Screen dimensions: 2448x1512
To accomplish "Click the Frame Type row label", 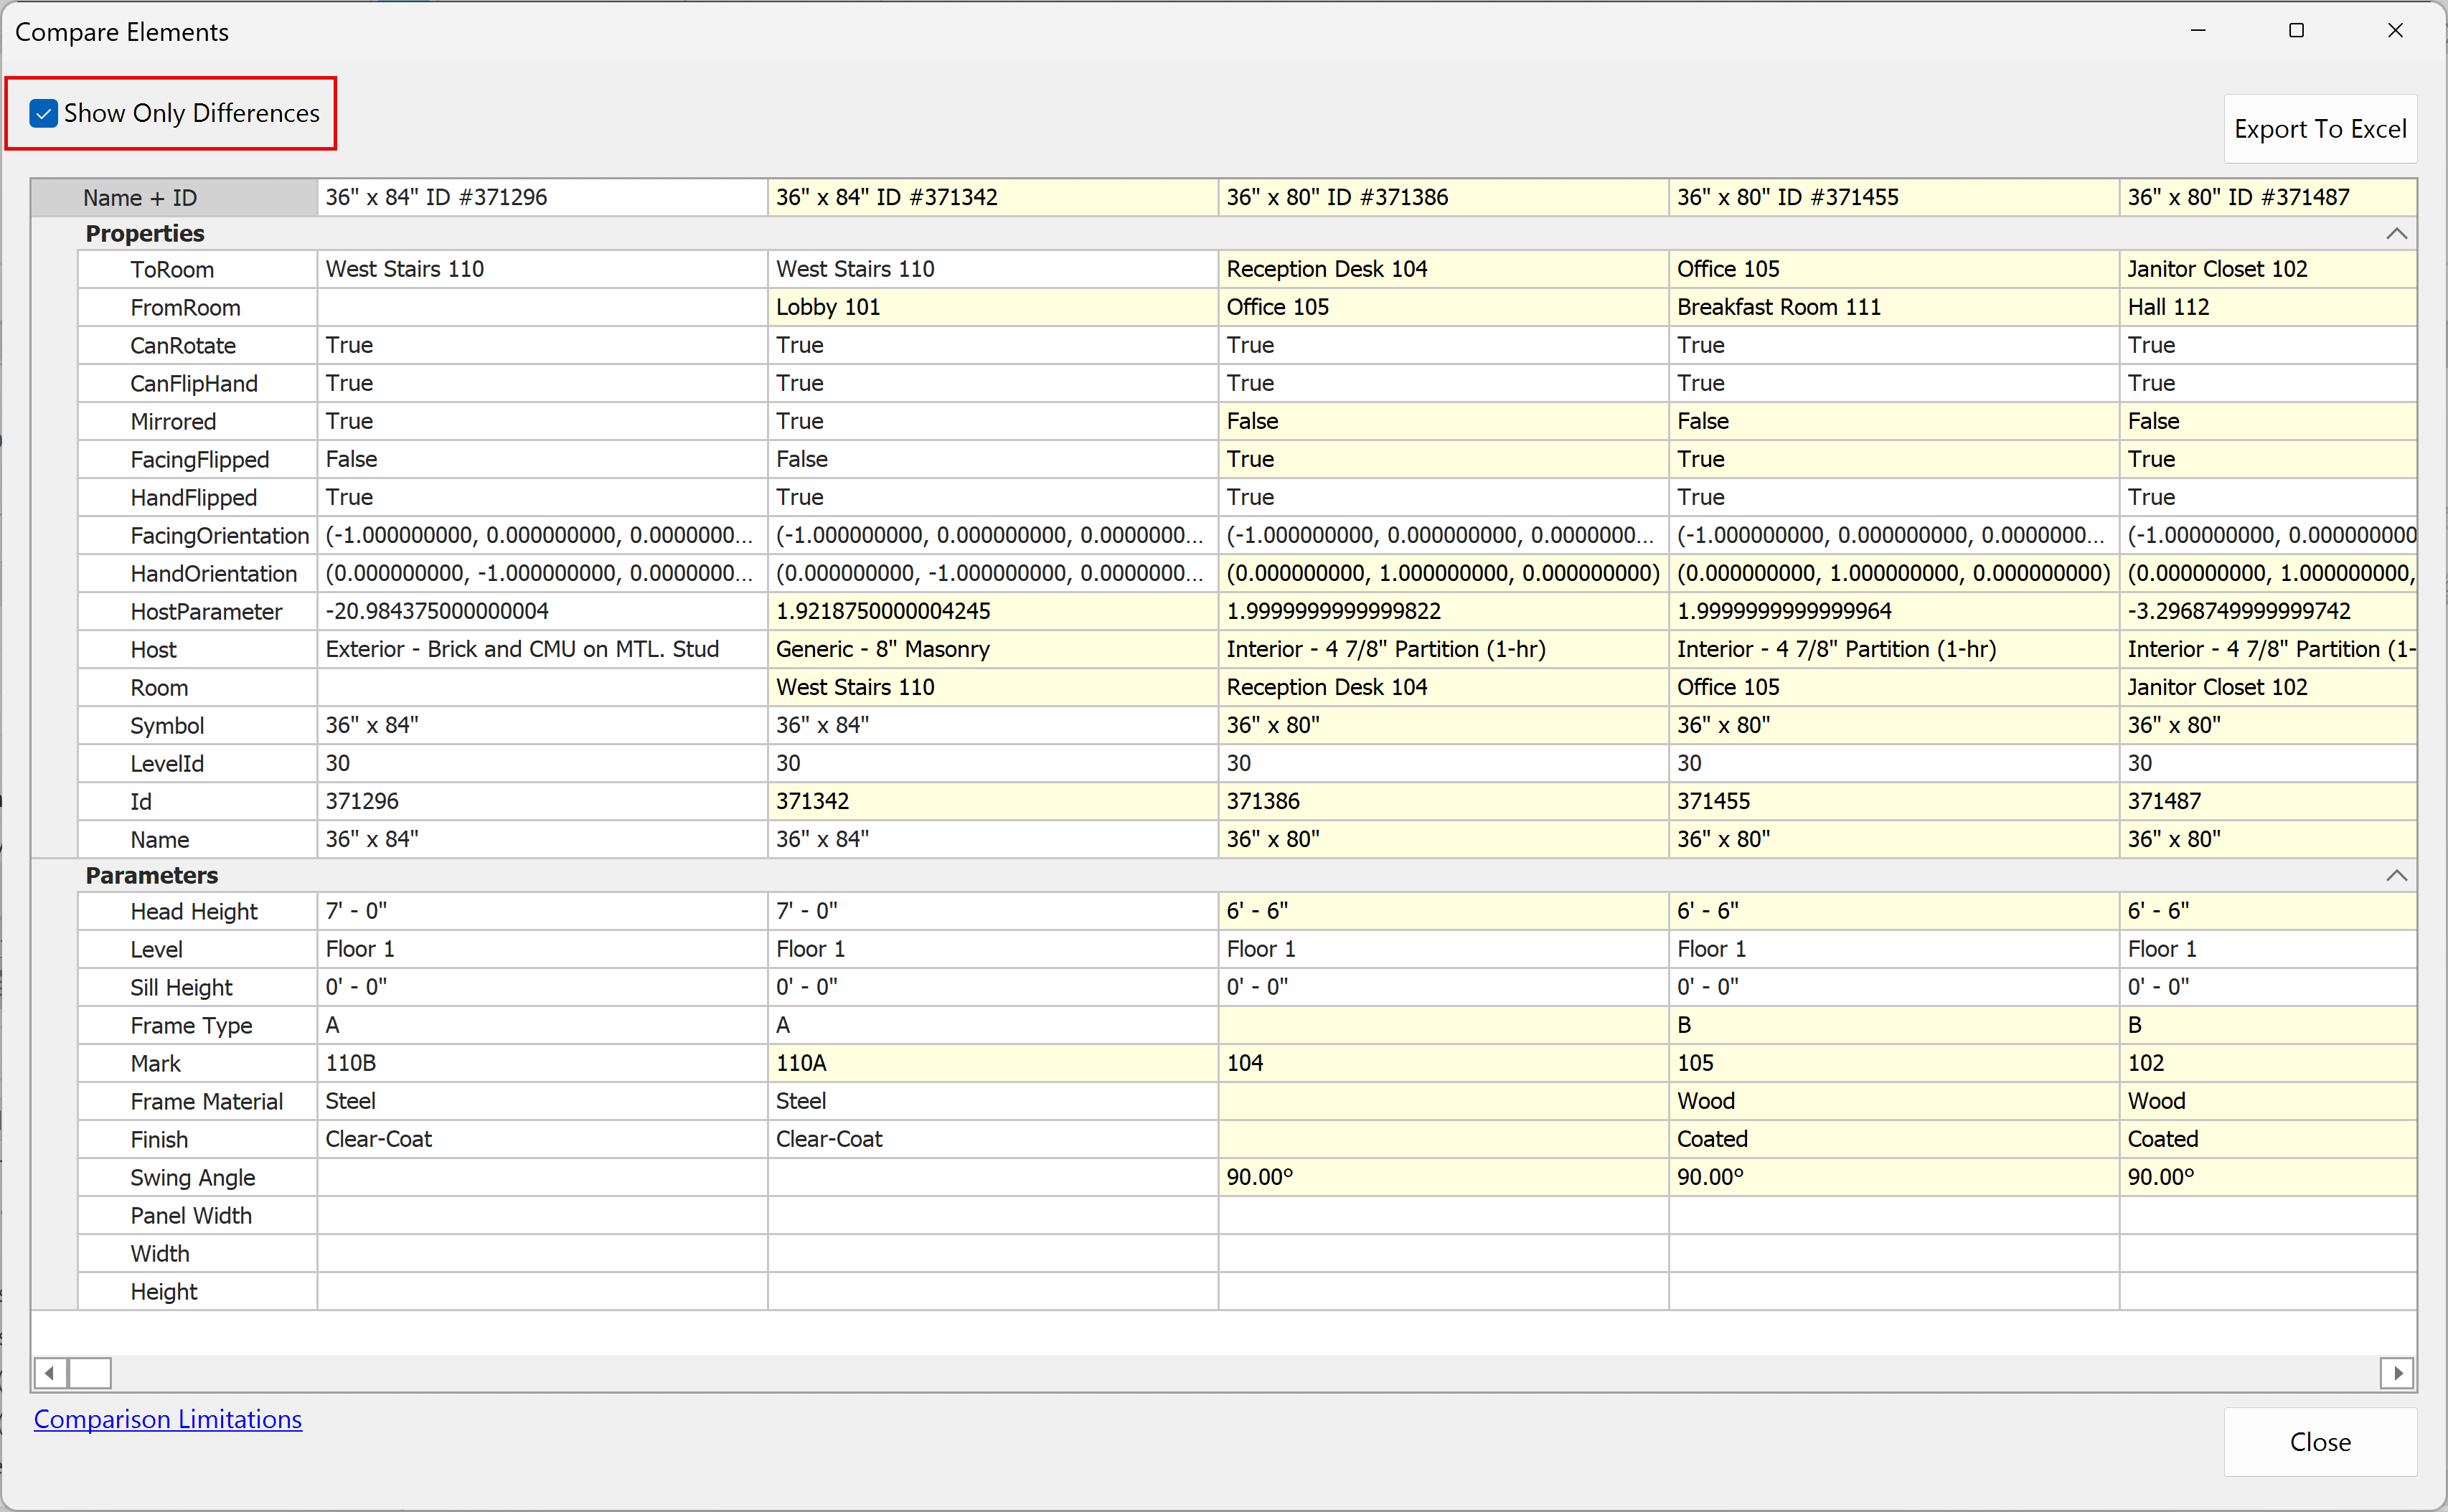I will tap(198, 1026).
